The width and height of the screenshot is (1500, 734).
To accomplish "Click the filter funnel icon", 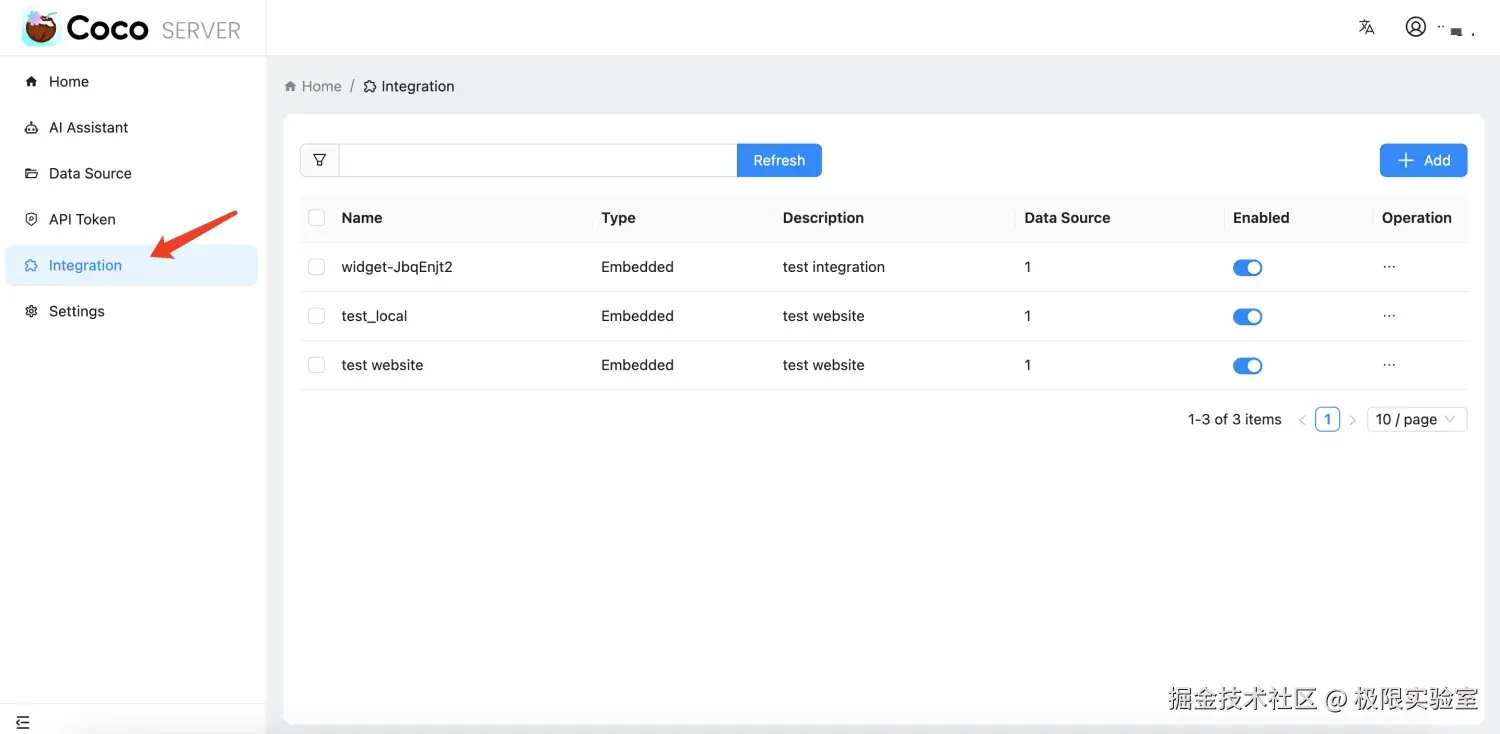I will pyautogui.click(x=320, y=160).
